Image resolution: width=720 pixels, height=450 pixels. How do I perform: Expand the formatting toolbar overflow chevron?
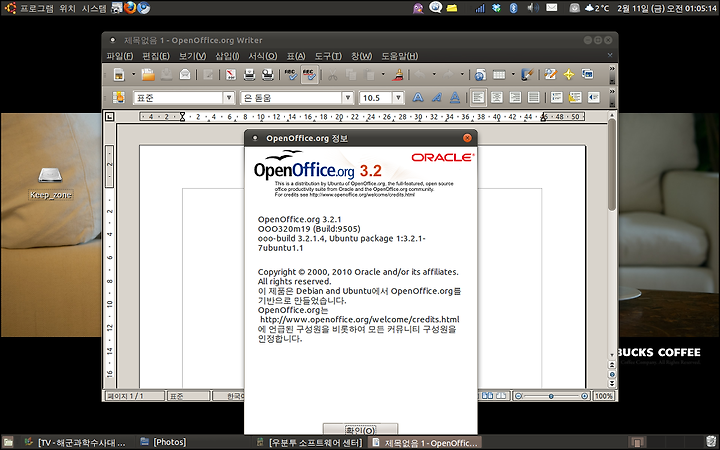coord(612,92)
